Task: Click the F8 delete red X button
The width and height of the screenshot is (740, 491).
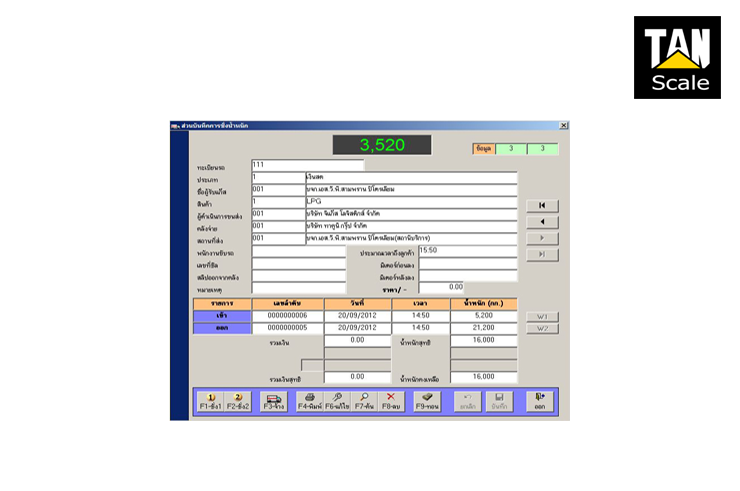Action: pos(391,401)
